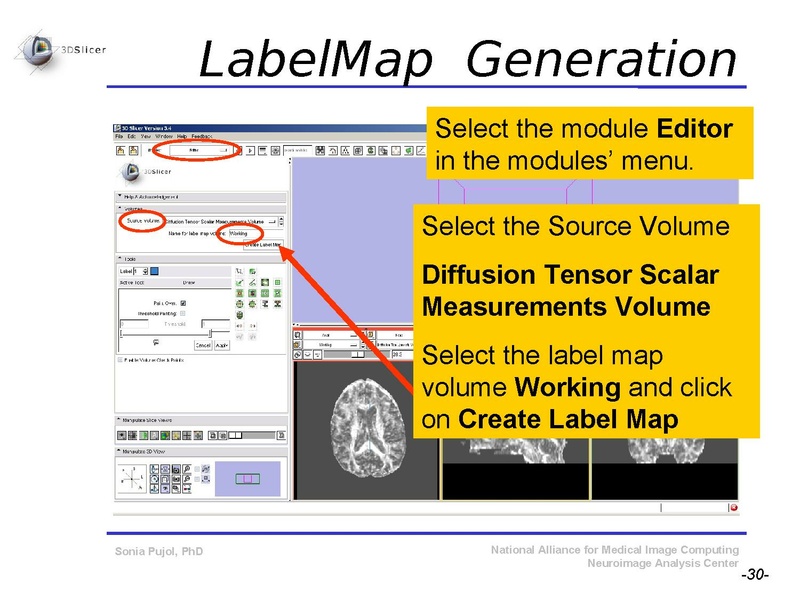Toggle the Threshold Painting checkbox

[x=182, y=314]
